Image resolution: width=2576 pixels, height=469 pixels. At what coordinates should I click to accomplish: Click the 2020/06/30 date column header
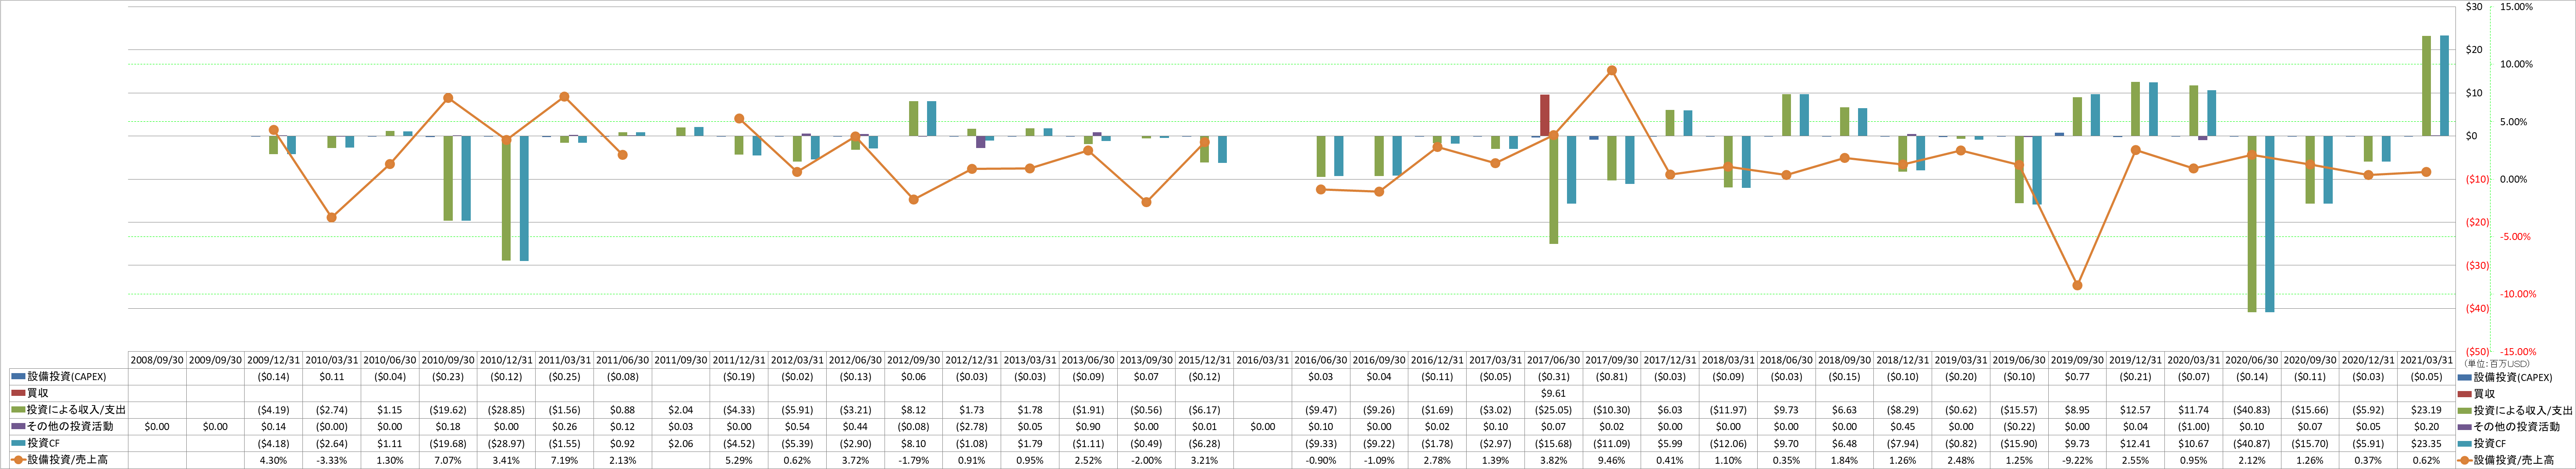click(x=2251, y=360)
